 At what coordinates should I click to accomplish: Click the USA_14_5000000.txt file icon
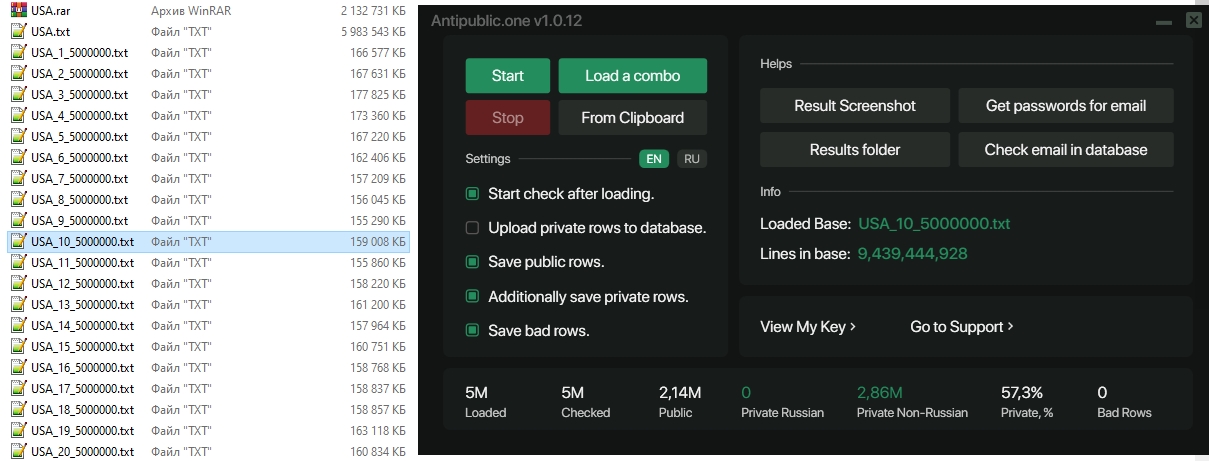pos(18,325)
